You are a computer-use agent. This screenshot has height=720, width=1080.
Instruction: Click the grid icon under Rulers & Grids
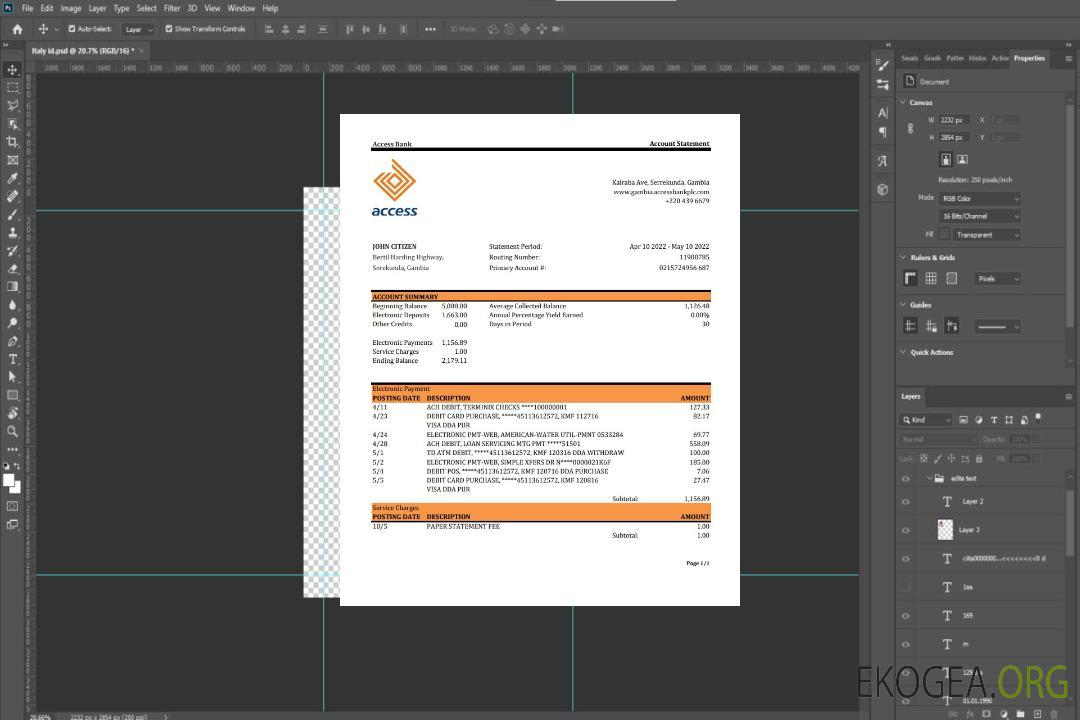(930, 278)
